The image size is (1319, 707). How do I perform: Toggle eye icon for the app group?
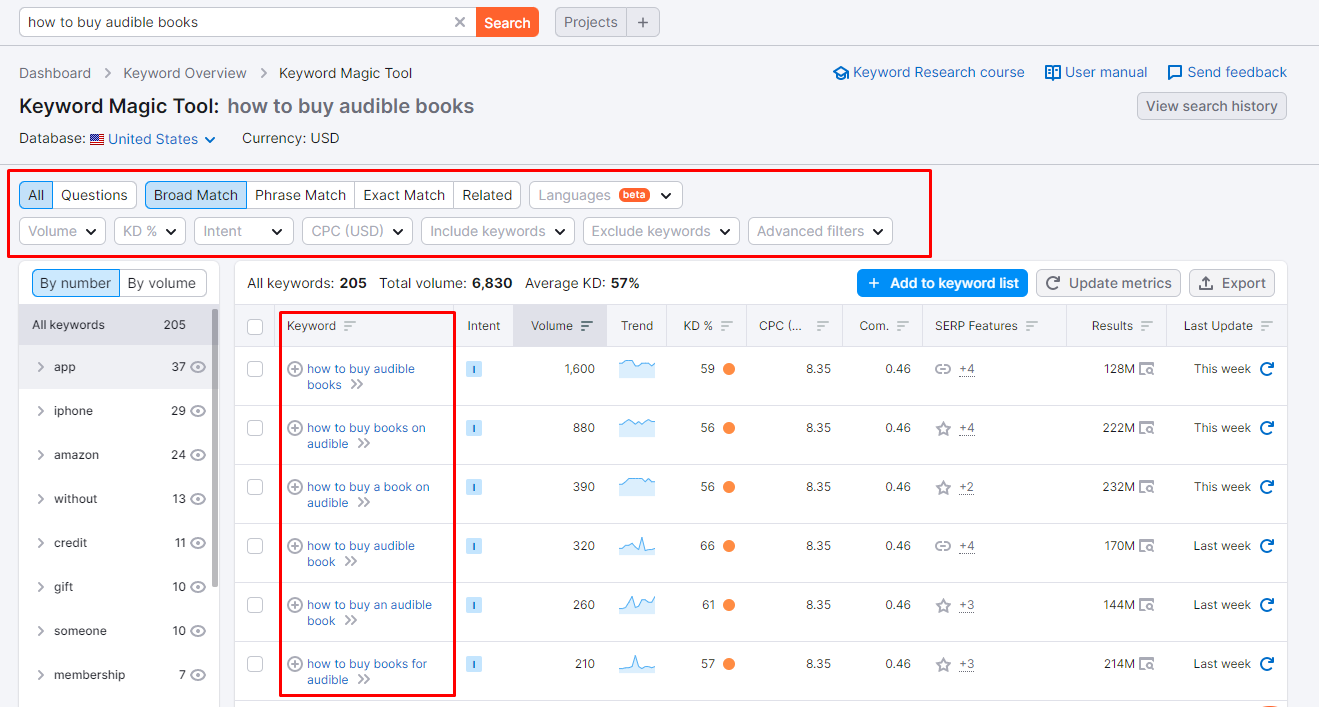coord(198,367)
